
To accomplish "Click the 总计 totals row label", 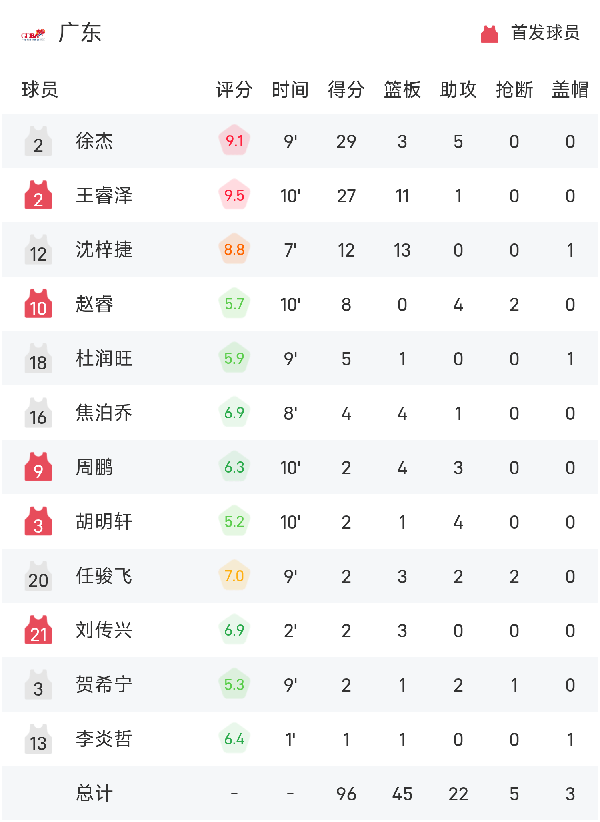I will coord(95,793).
